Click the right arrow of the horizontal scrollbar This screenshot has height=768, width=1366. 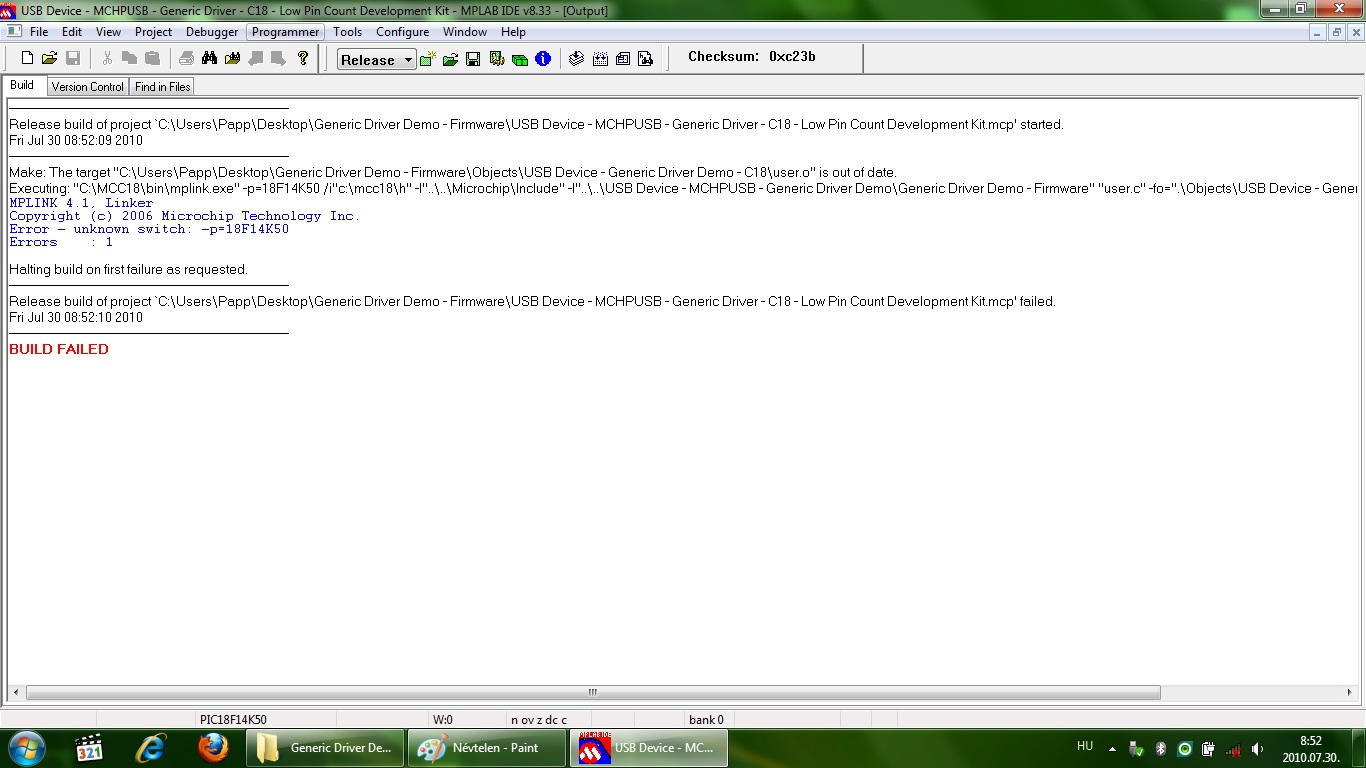pos(1350,692)
